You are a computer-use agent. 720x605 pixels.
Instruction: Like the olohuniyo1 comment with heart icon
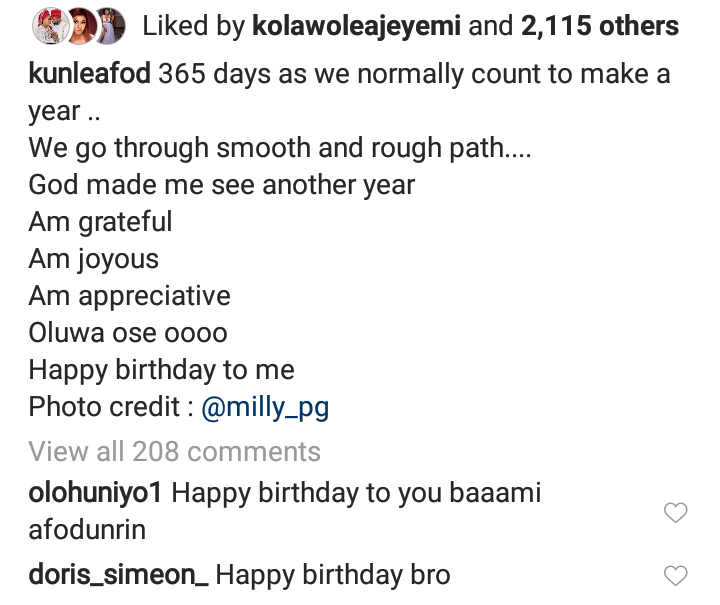(677, 513)
